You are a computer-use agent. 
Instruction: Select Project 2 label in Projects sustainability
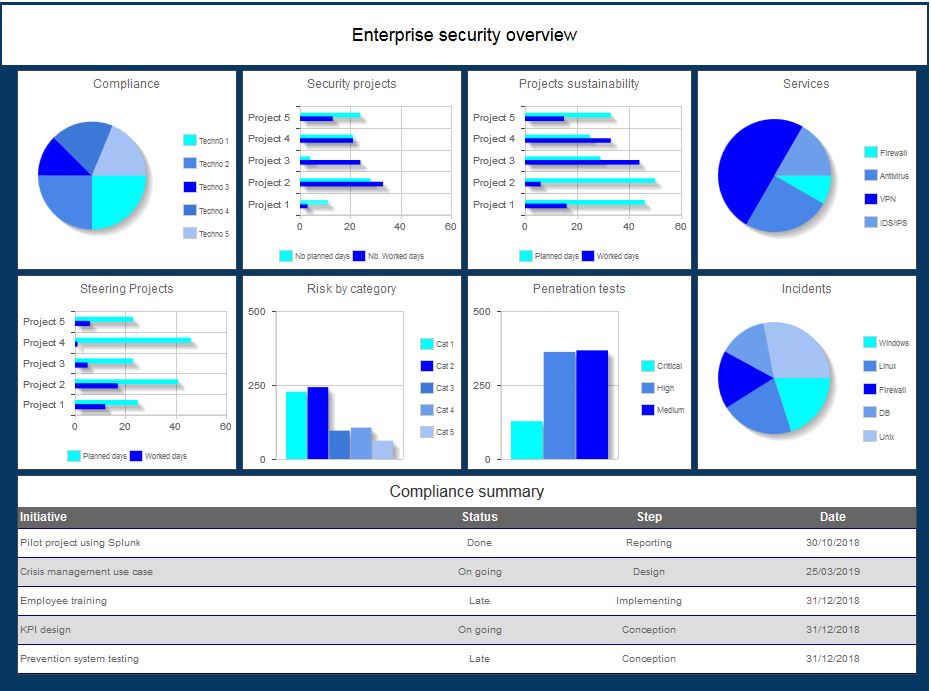tap(494, 182)
